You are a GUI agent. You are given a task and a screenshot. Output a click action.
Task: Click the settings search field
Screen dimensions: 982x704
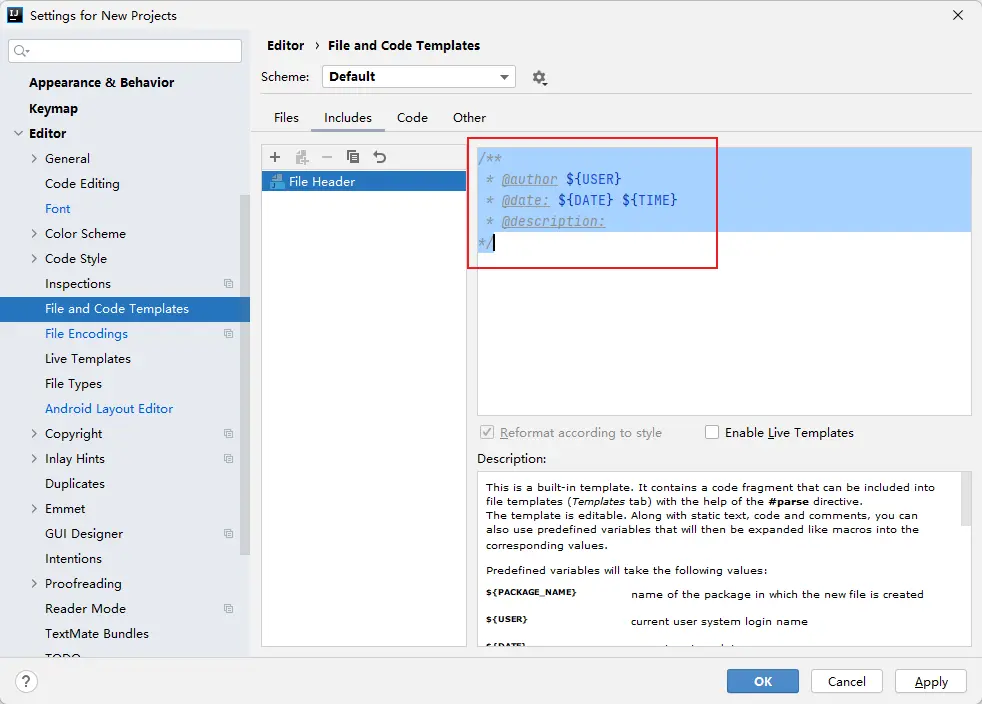(125, 51)
